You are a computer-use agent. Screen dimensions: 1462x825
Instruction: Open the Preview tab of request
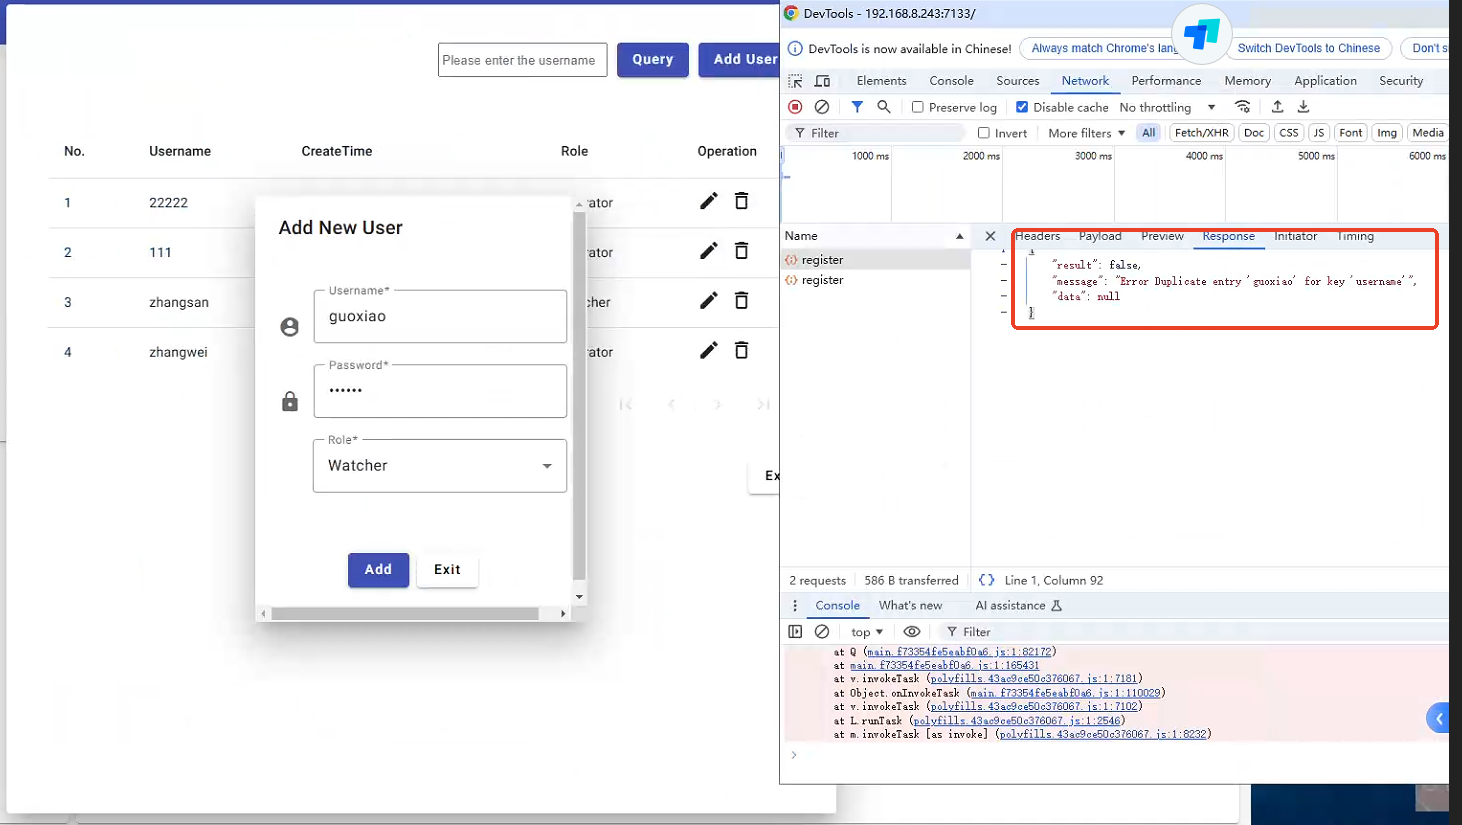pyautogui.click(x=1162, y=236)
